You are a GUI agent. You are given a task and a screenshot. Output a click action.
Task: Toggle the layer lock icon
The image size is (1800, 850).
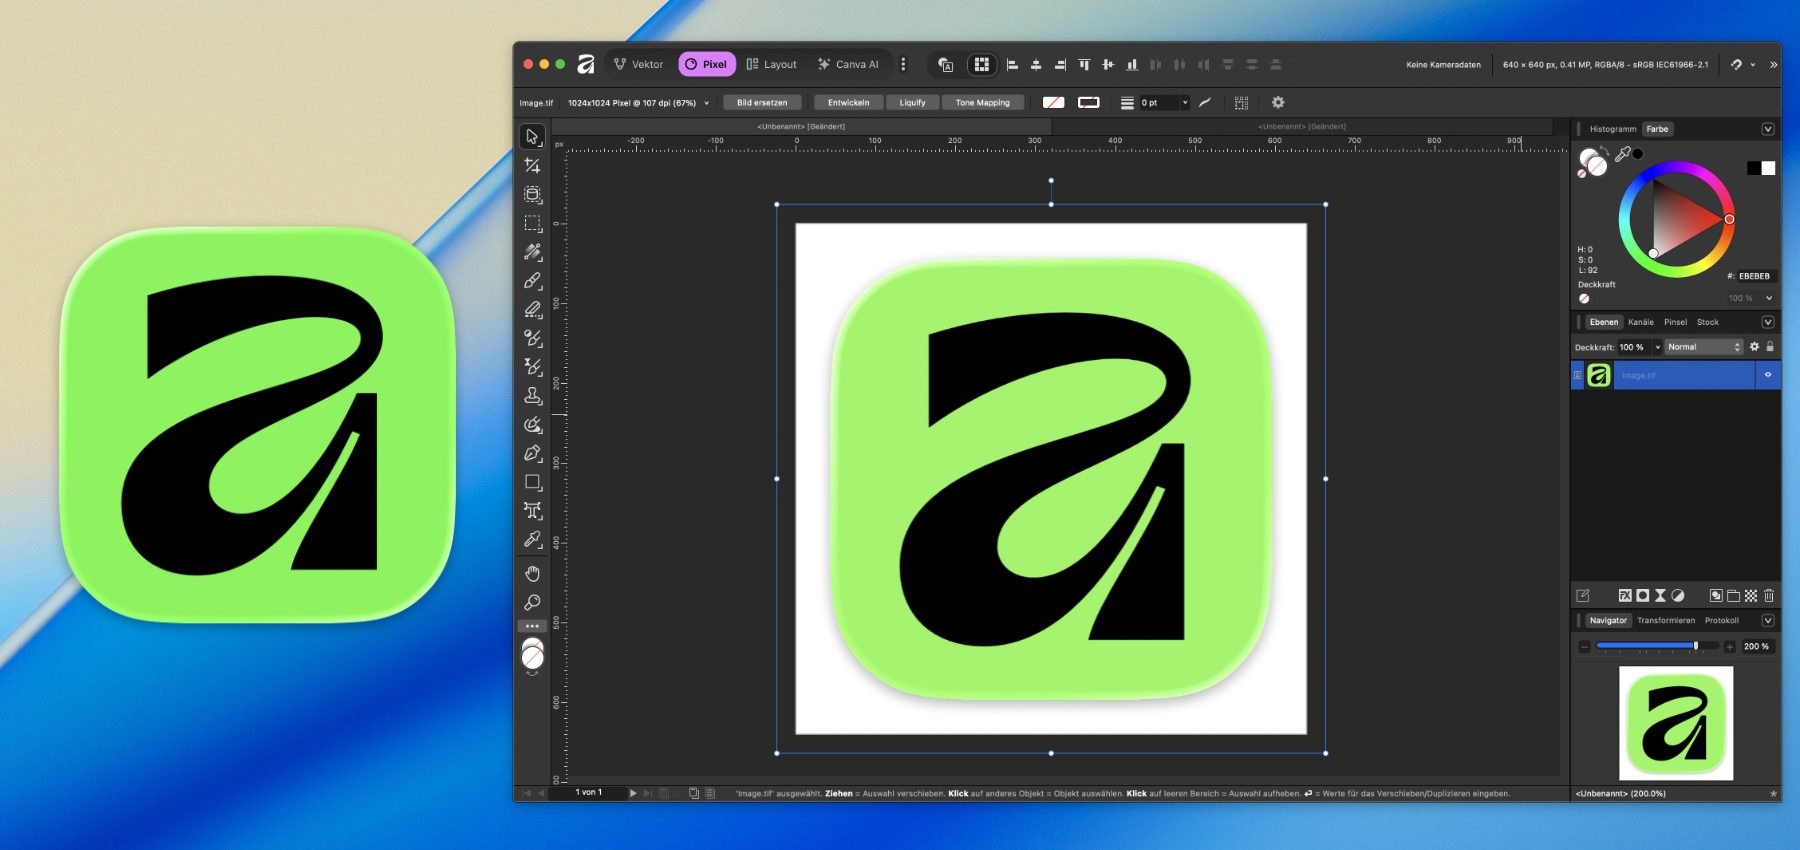[x=1769, y=347]
